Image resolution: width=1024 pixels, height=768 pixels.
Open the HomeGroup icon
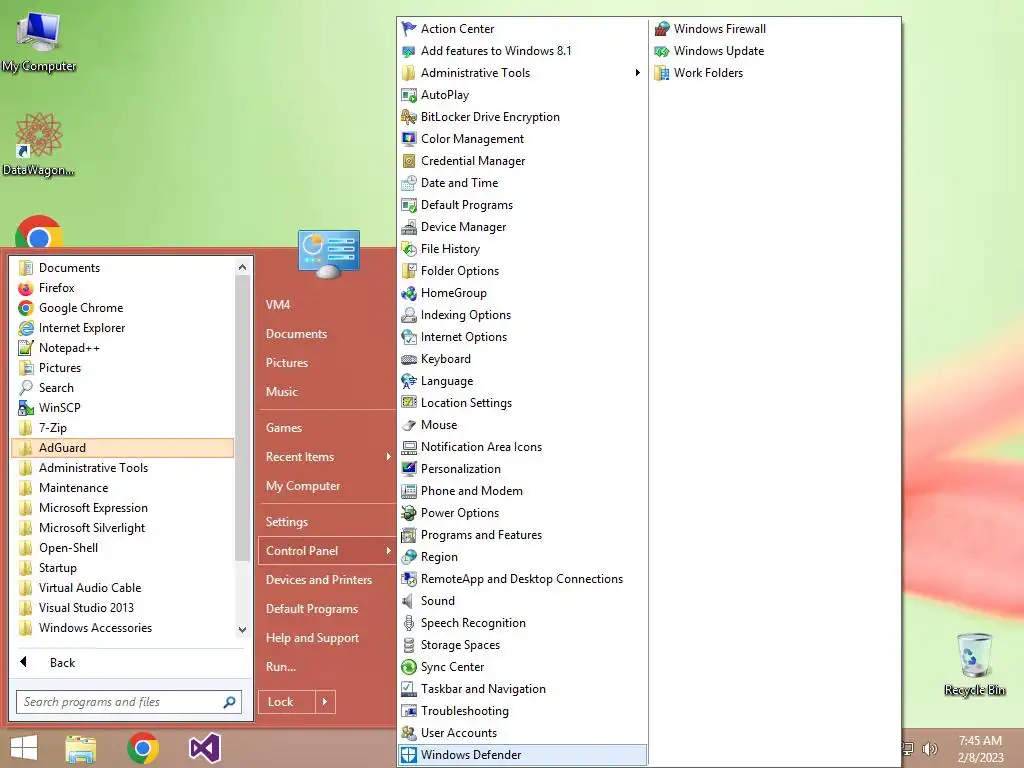(x=409, y=293)
